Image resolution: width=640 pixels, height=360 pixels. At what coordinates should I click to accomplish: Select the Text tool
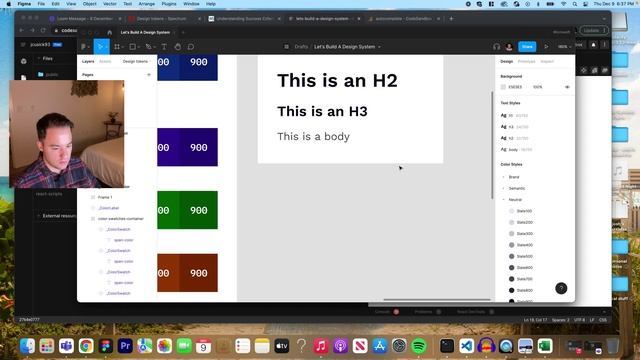tap(164, 47)
